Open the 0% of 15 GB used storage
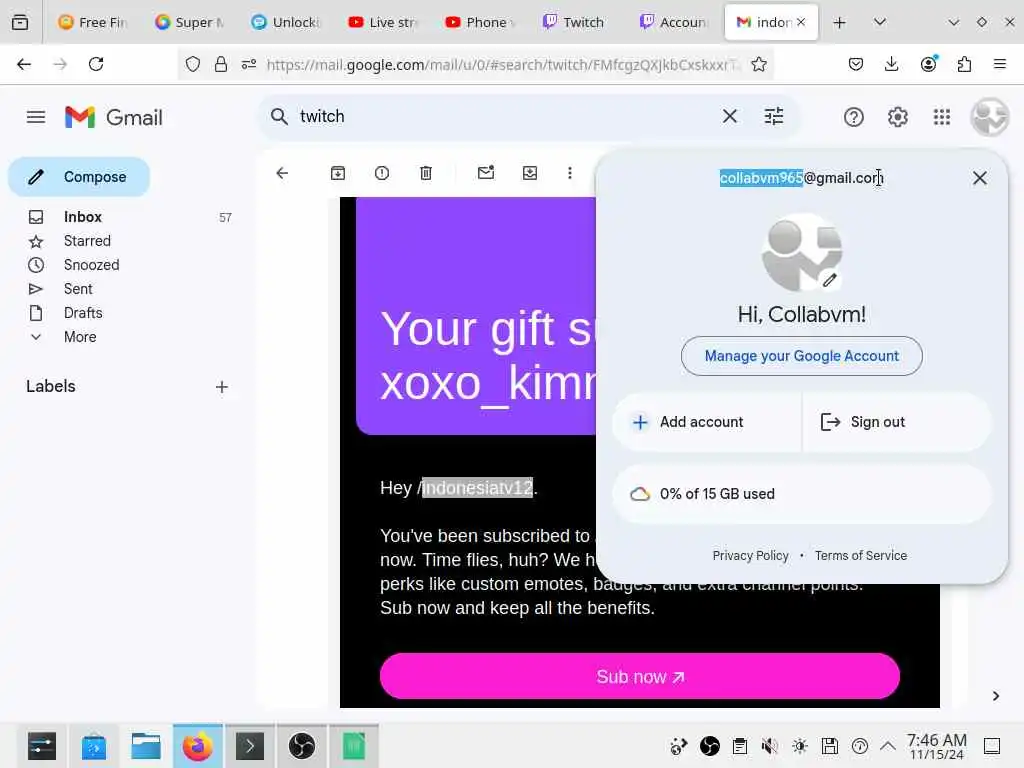The width and height of the screenshot is (1024, 768). [x=802, y=494]
